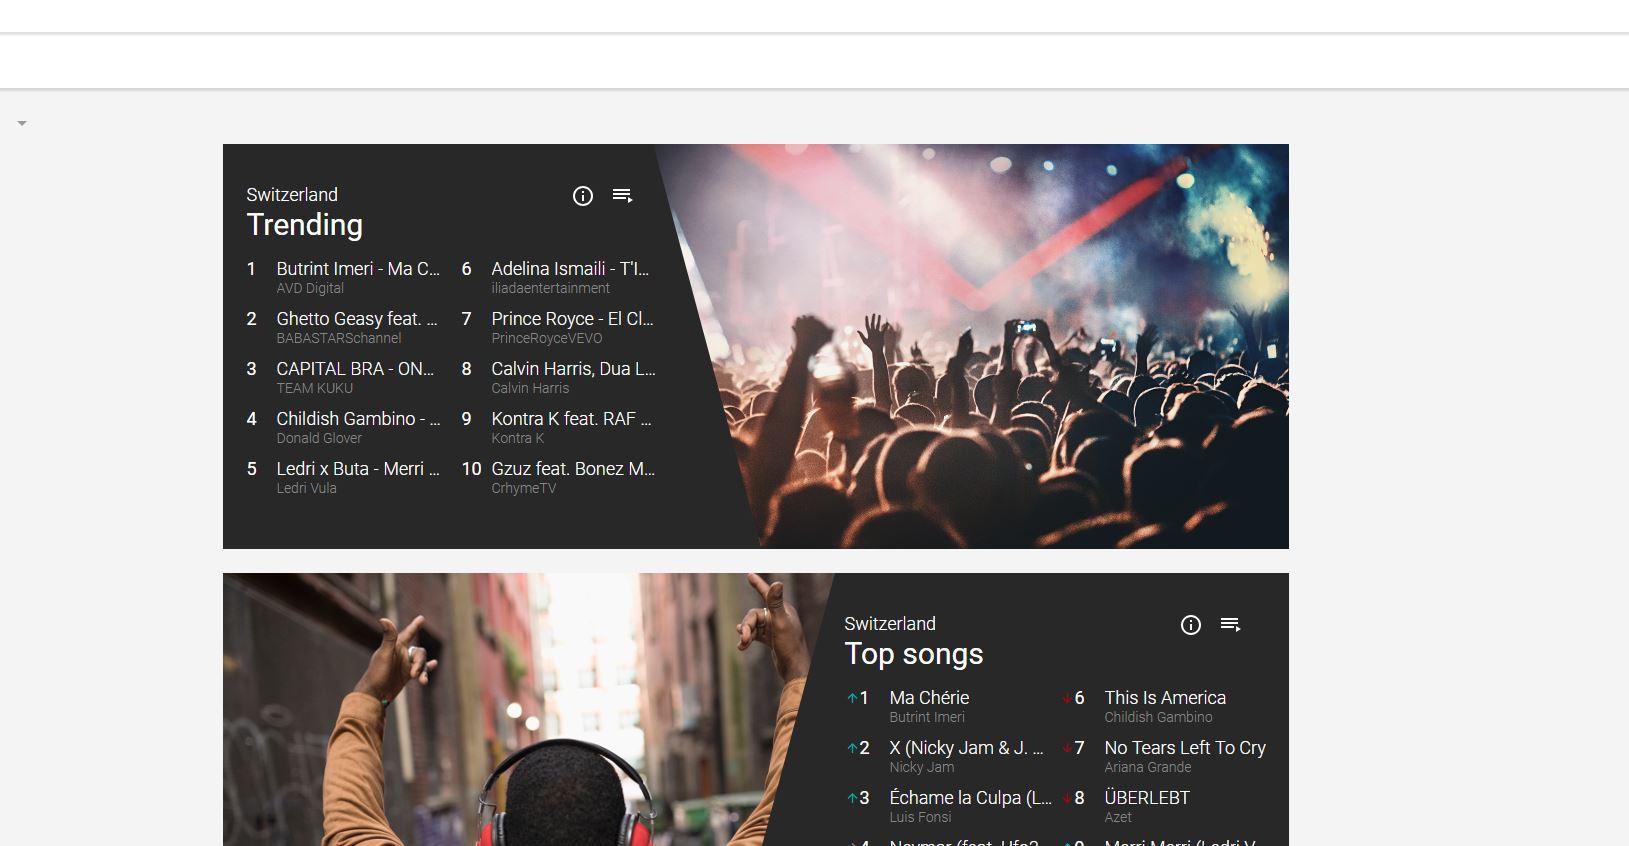Screen dimensions: 1629x846
Task: Open info icon on Top songs card
Action: [x=1191, y=625]
